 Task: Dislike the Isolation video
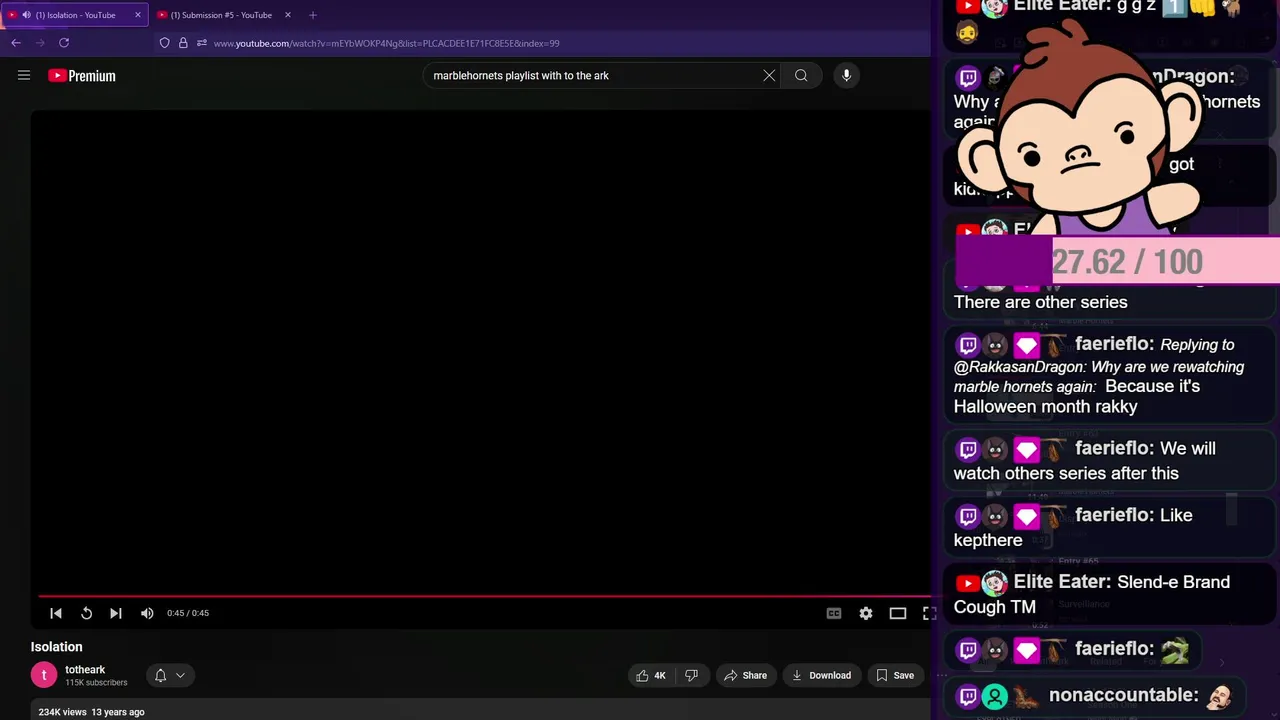click(691, 675)
